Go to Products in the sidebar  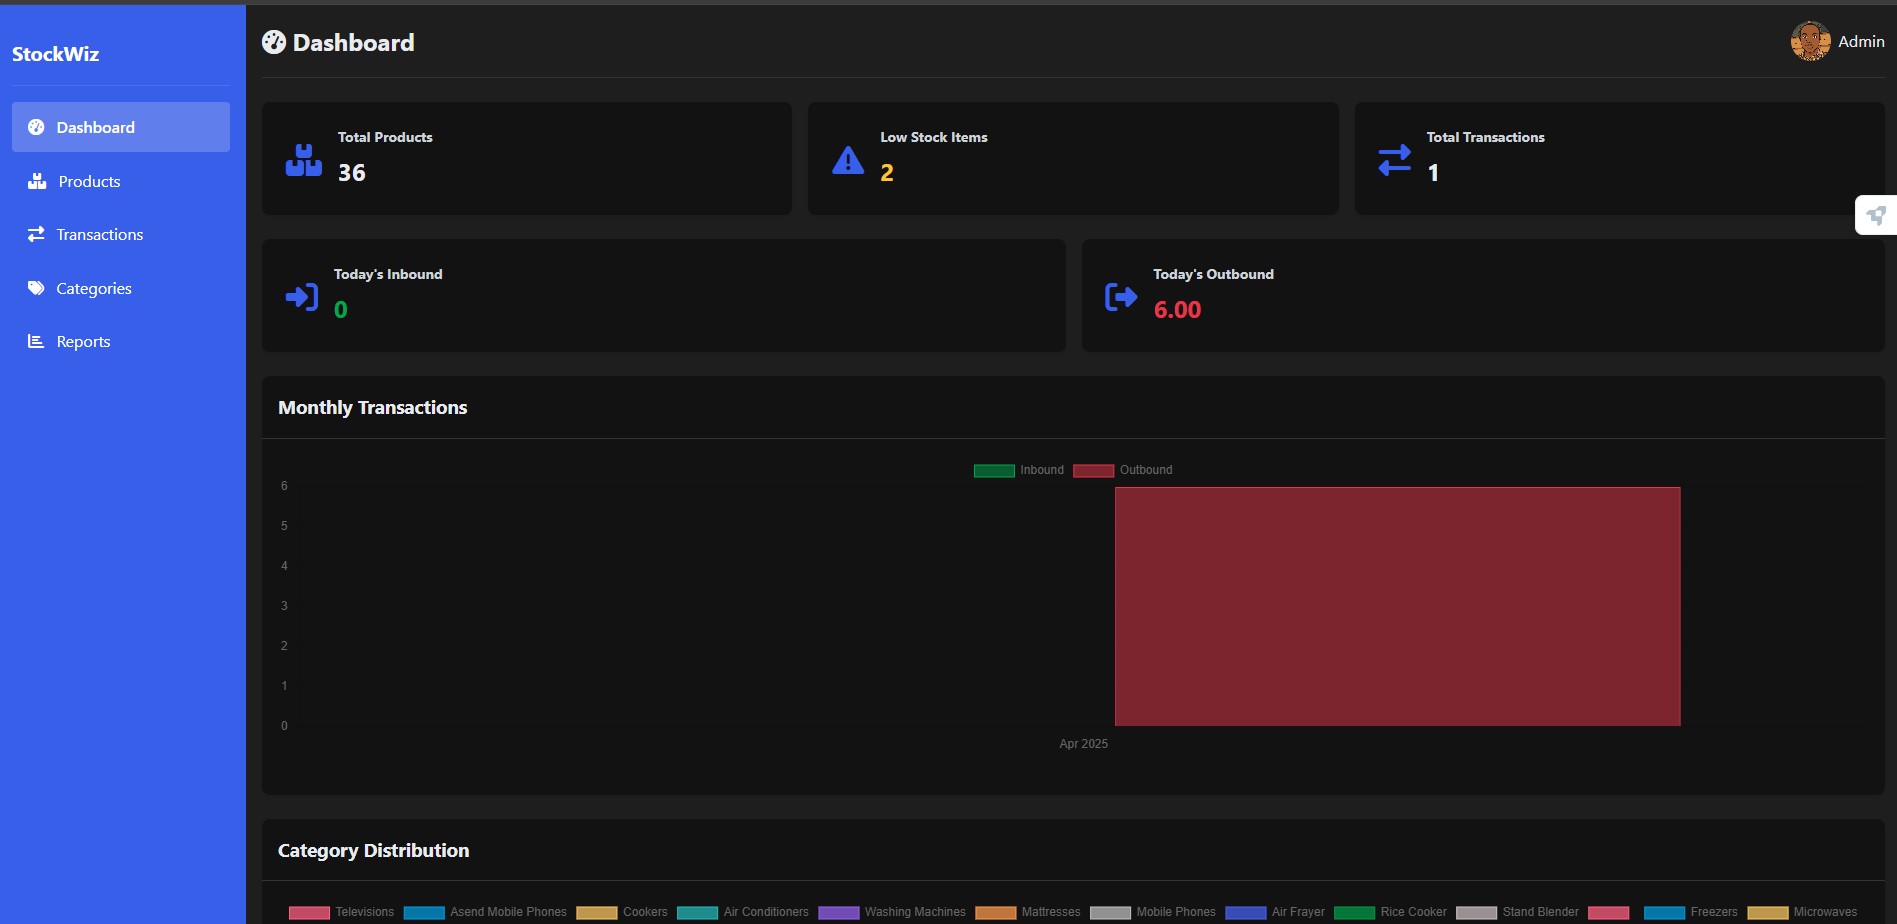pyautogui.click(x=121, y=181)
